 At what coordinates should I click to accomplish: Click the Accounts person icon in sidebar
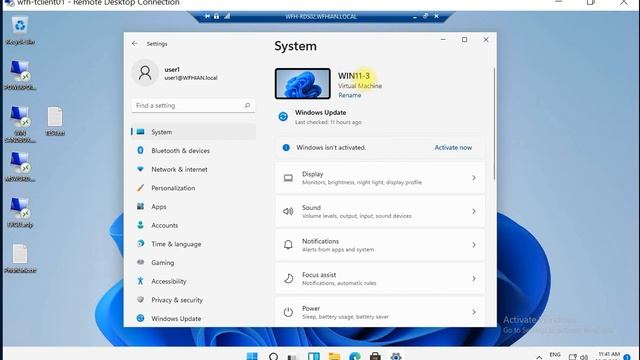(140, 225)
